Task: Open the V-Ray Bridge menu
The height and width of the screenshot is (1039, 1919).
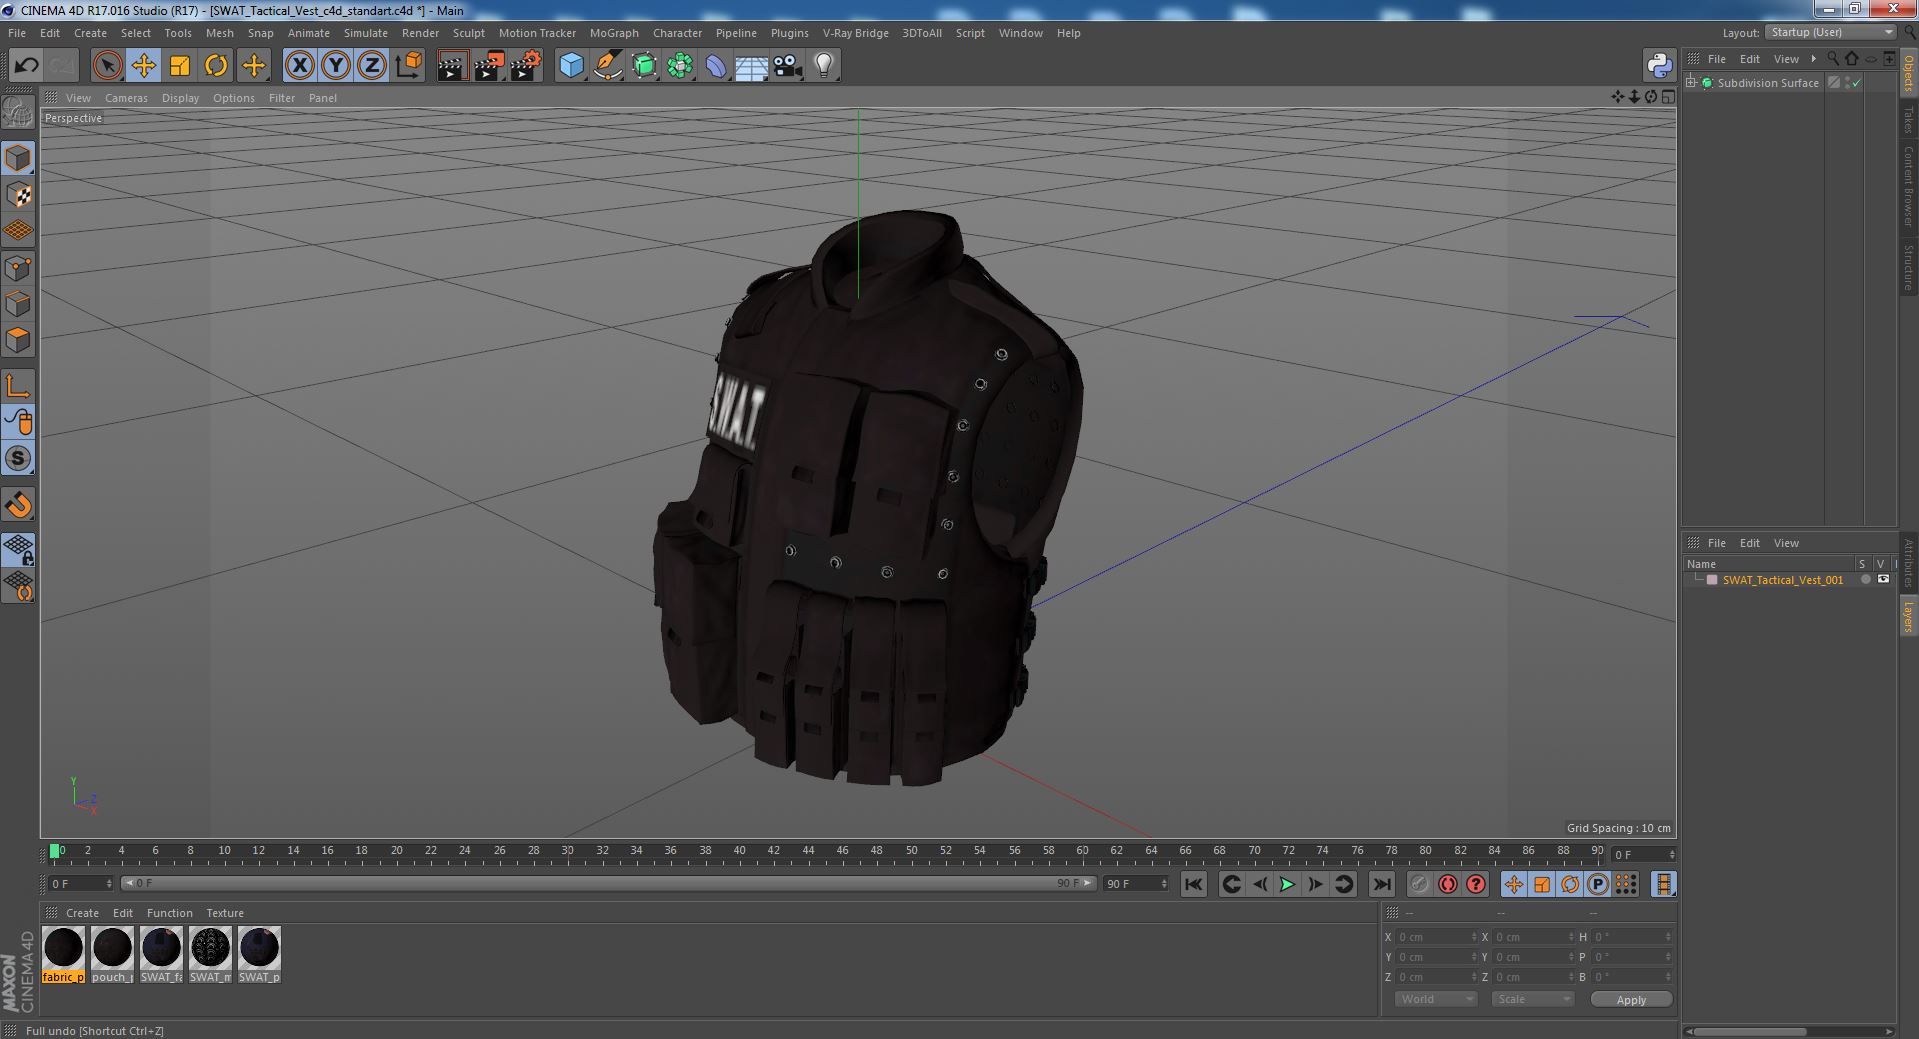Action: pyautogui.click(x=855, y=33)
